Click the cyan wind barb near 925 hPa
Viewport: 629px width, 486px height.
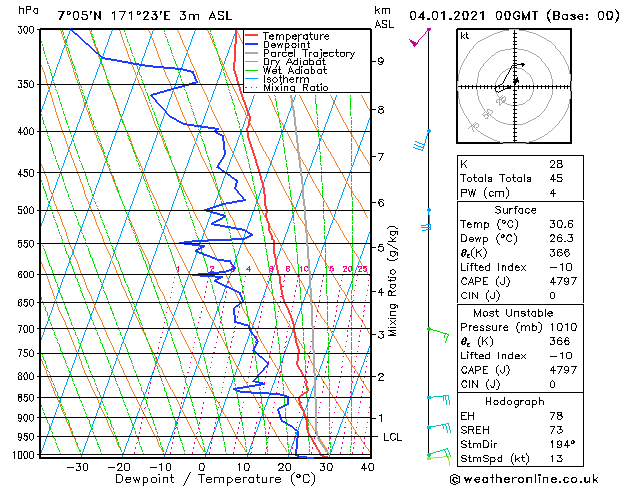pyautogui.click(x=439, y=427)
